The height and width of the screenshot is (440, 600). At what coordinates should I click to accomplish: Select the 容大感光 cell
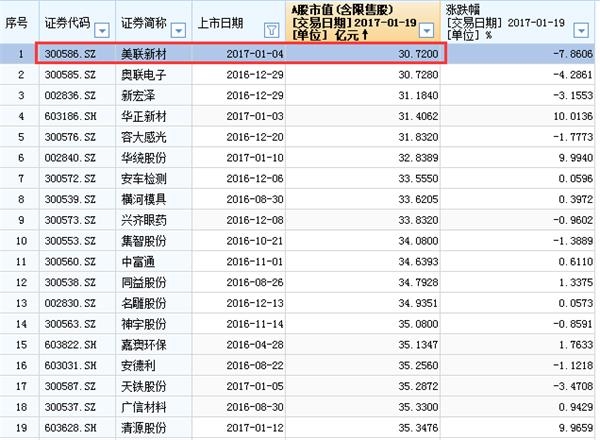pos(144,137)
